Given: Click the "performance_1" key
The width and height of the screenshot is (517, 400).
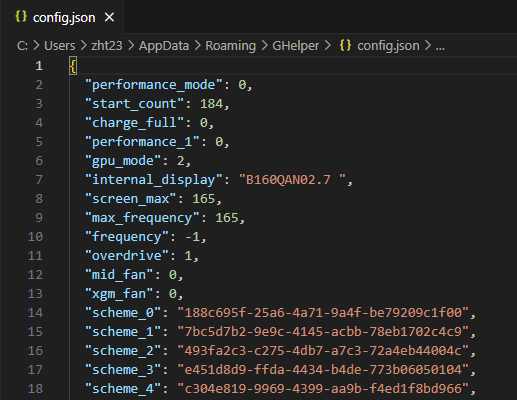Looking at the screenshot, I should point(142,142).
